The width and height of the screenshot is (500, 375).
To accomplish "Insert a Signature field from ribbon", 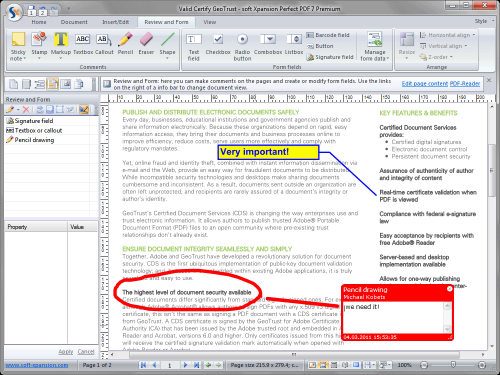I will coord(330,57).
